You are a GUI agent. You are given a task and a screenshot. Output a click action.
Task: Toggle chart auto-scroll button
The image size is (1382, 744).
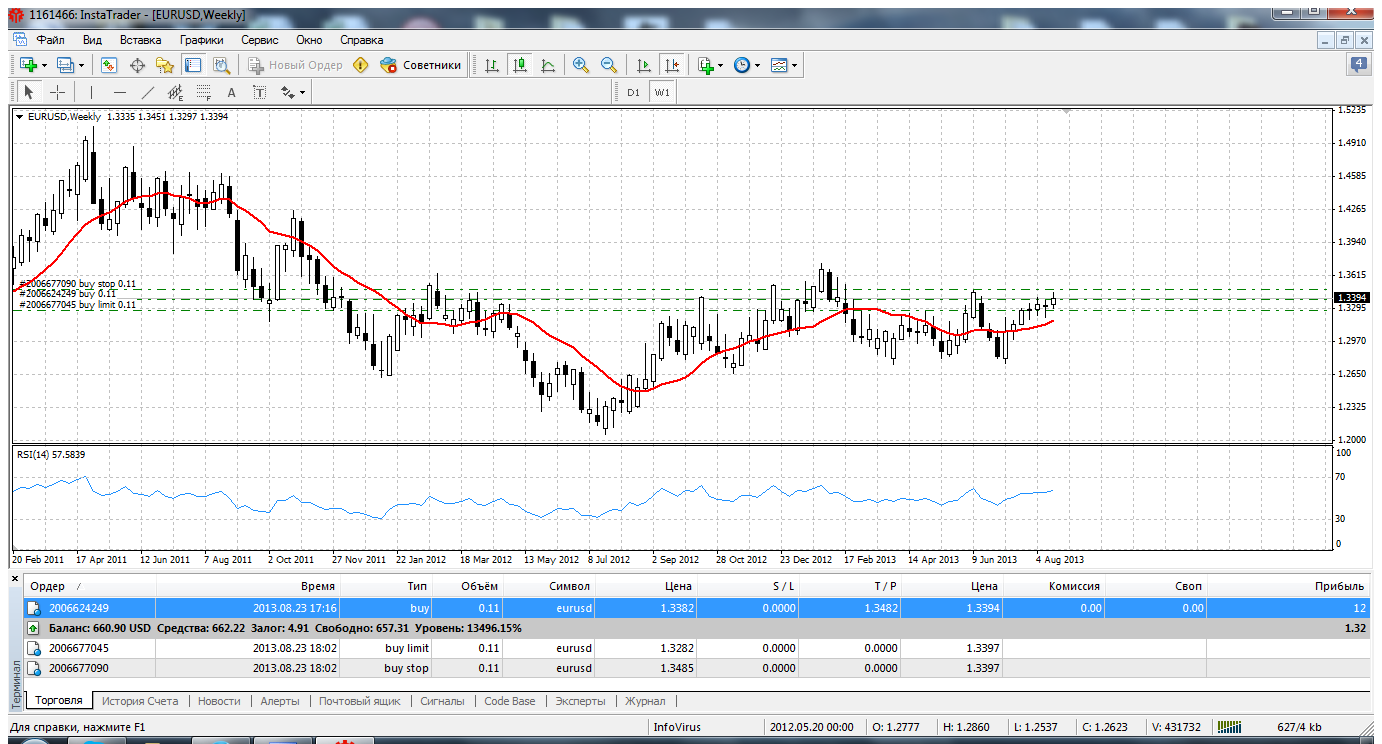click(643, 65)
